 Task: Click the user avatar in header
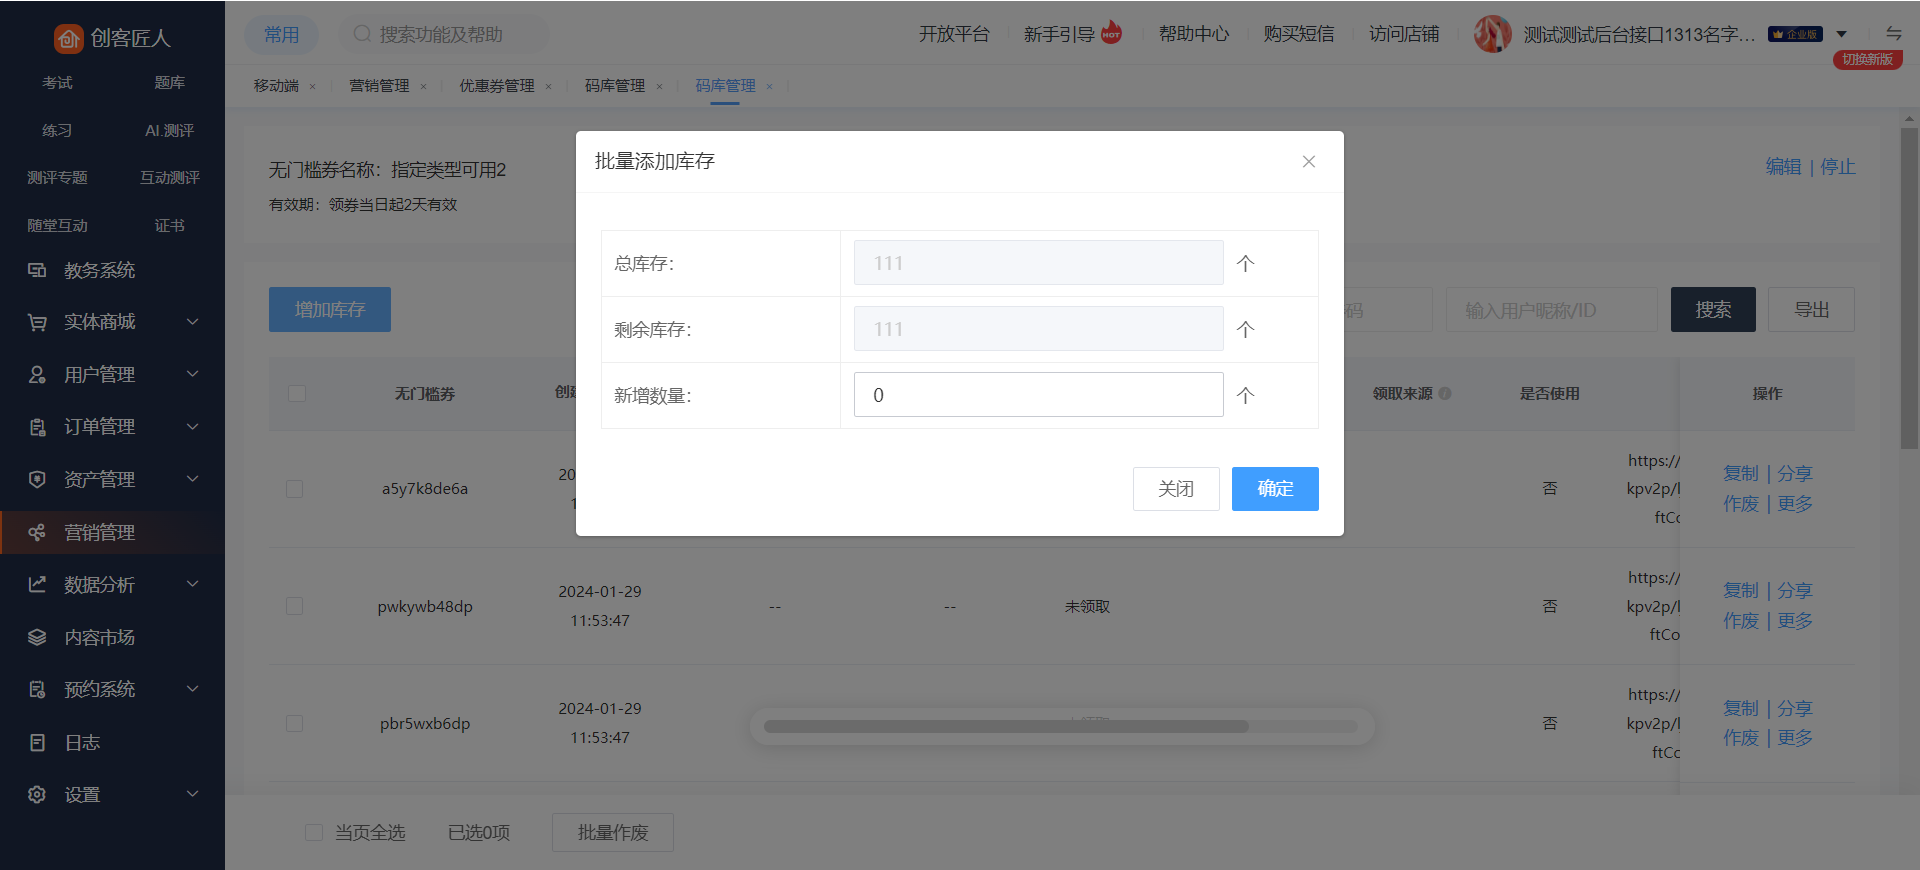pos(1492,35)
